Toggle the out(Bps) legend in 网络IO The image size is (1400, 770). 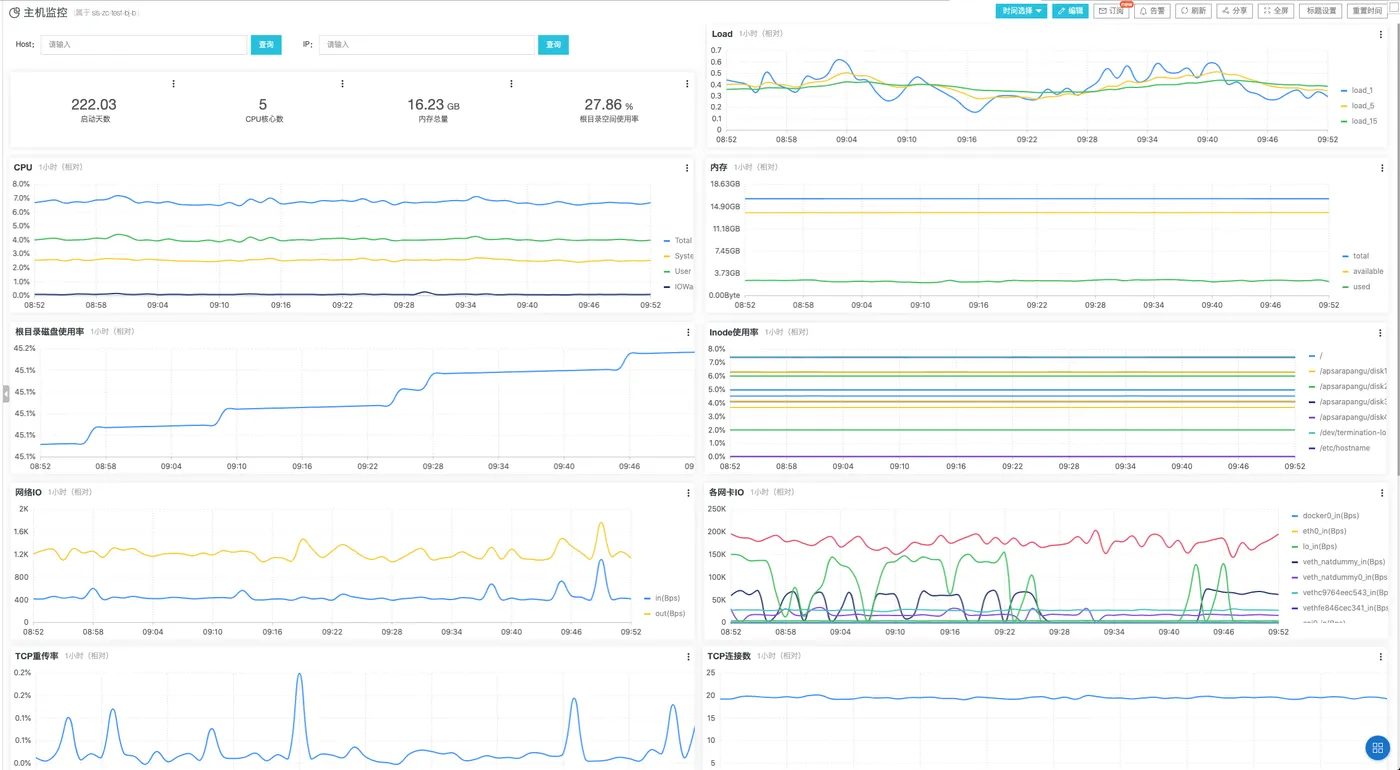point(664,613)
